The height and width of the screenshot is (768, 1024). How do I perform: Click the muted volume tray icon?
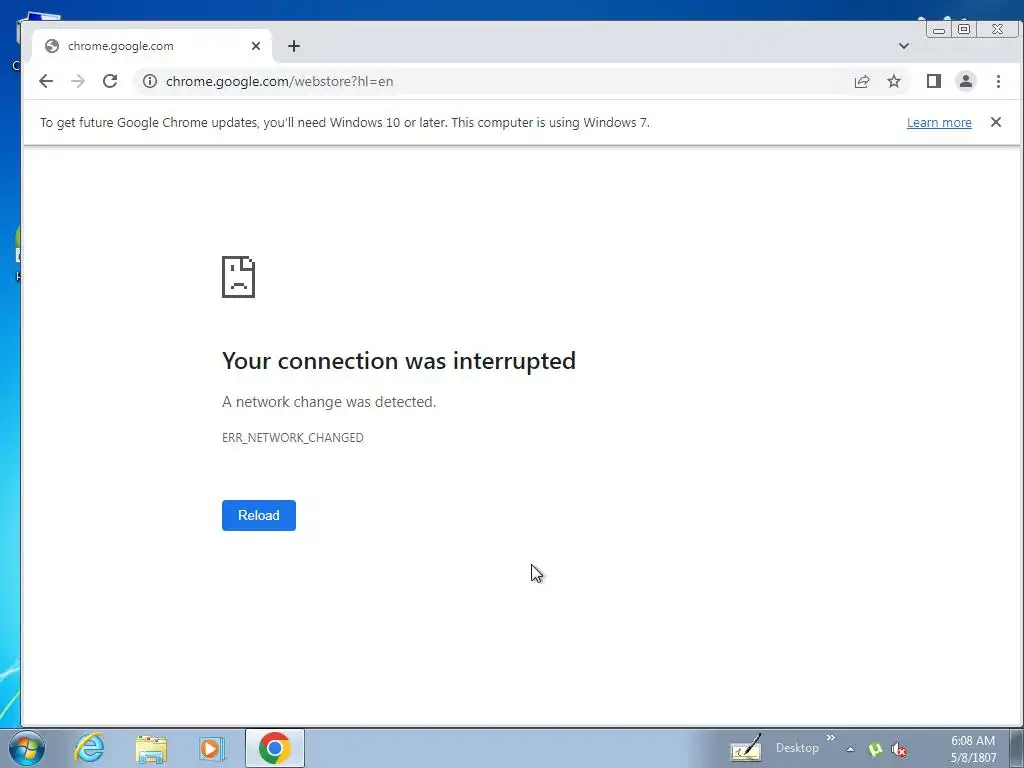(899, 750)
